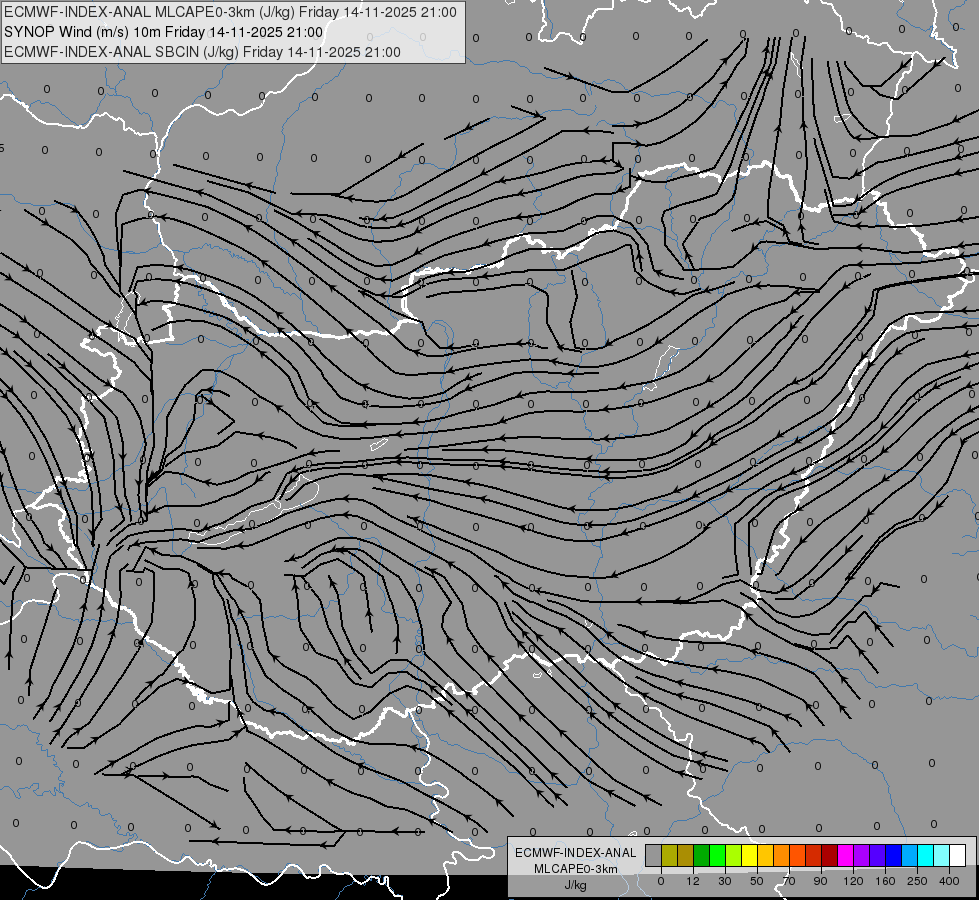Select the dark green legend swatch
The image size is (979, 900).
coord(702,855)
